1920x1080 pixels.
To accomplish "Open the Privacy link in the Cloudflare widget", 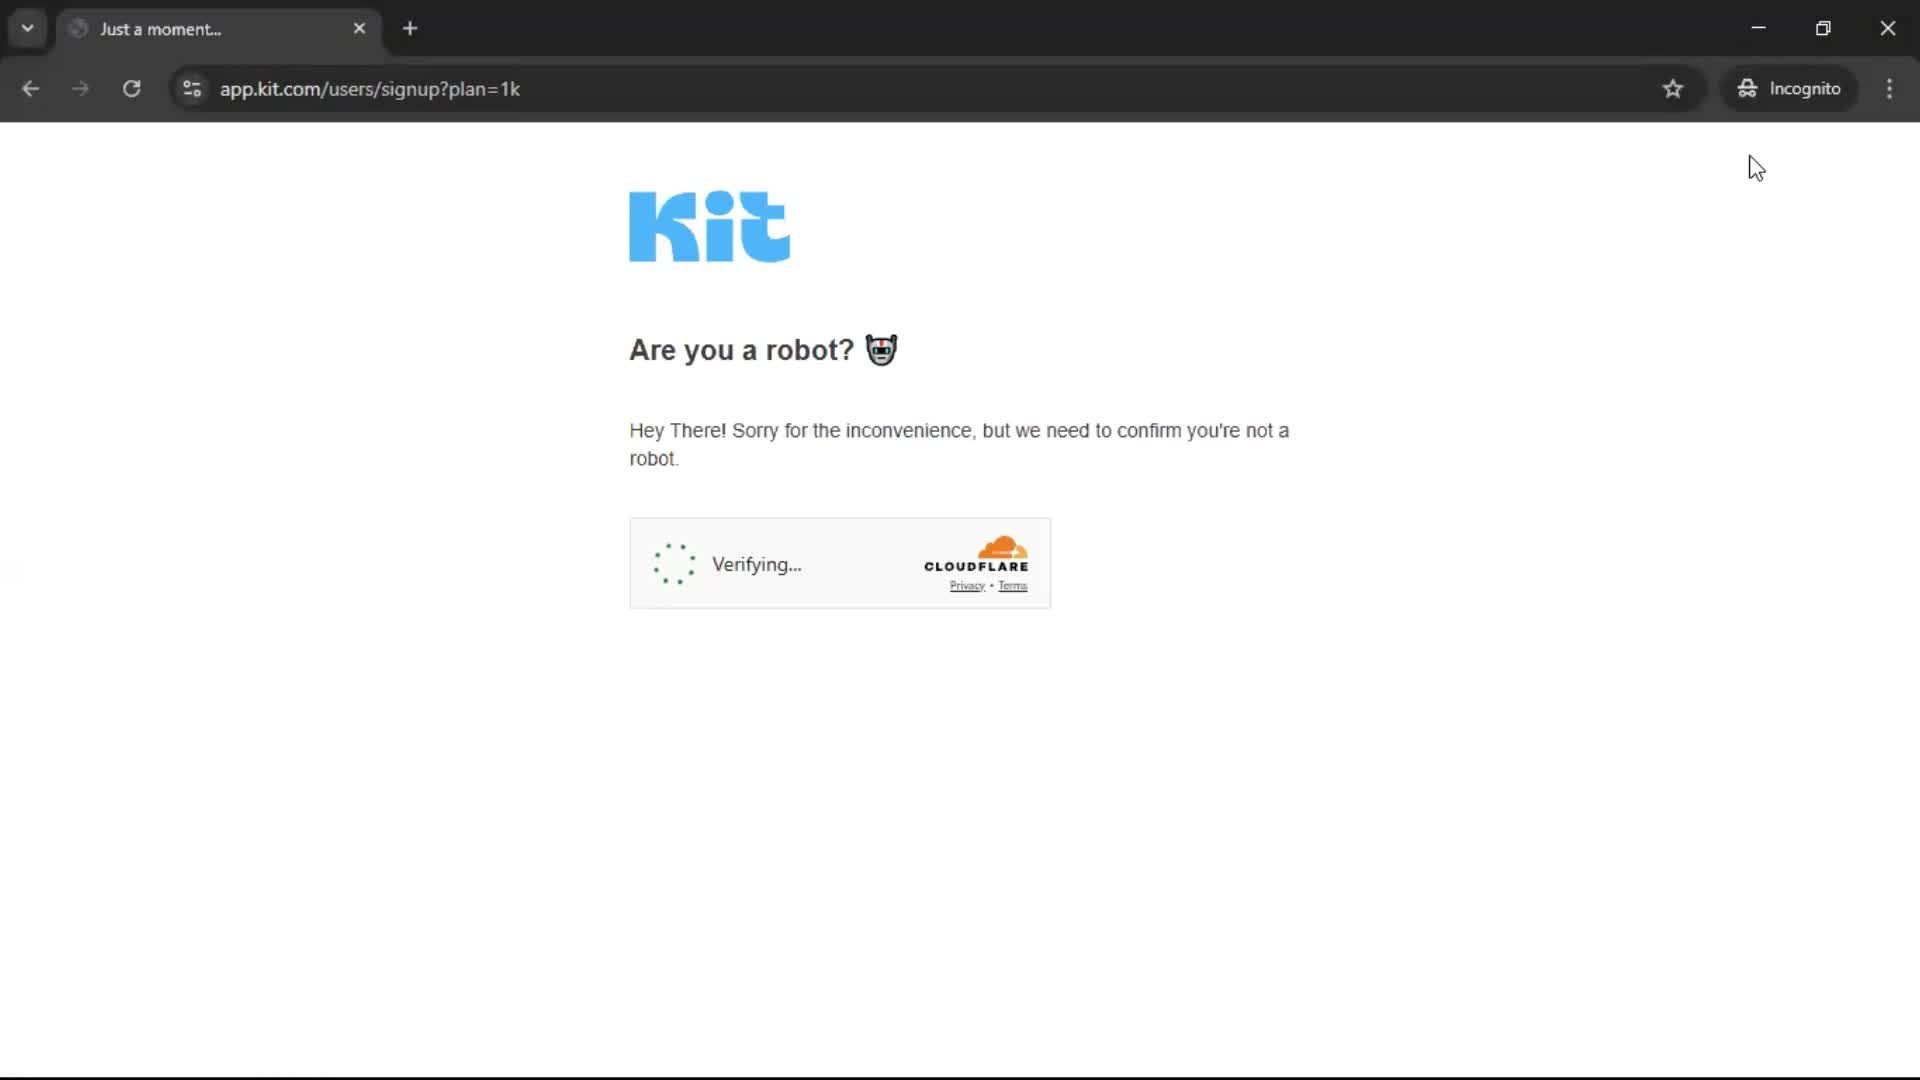I will (966, 586).
